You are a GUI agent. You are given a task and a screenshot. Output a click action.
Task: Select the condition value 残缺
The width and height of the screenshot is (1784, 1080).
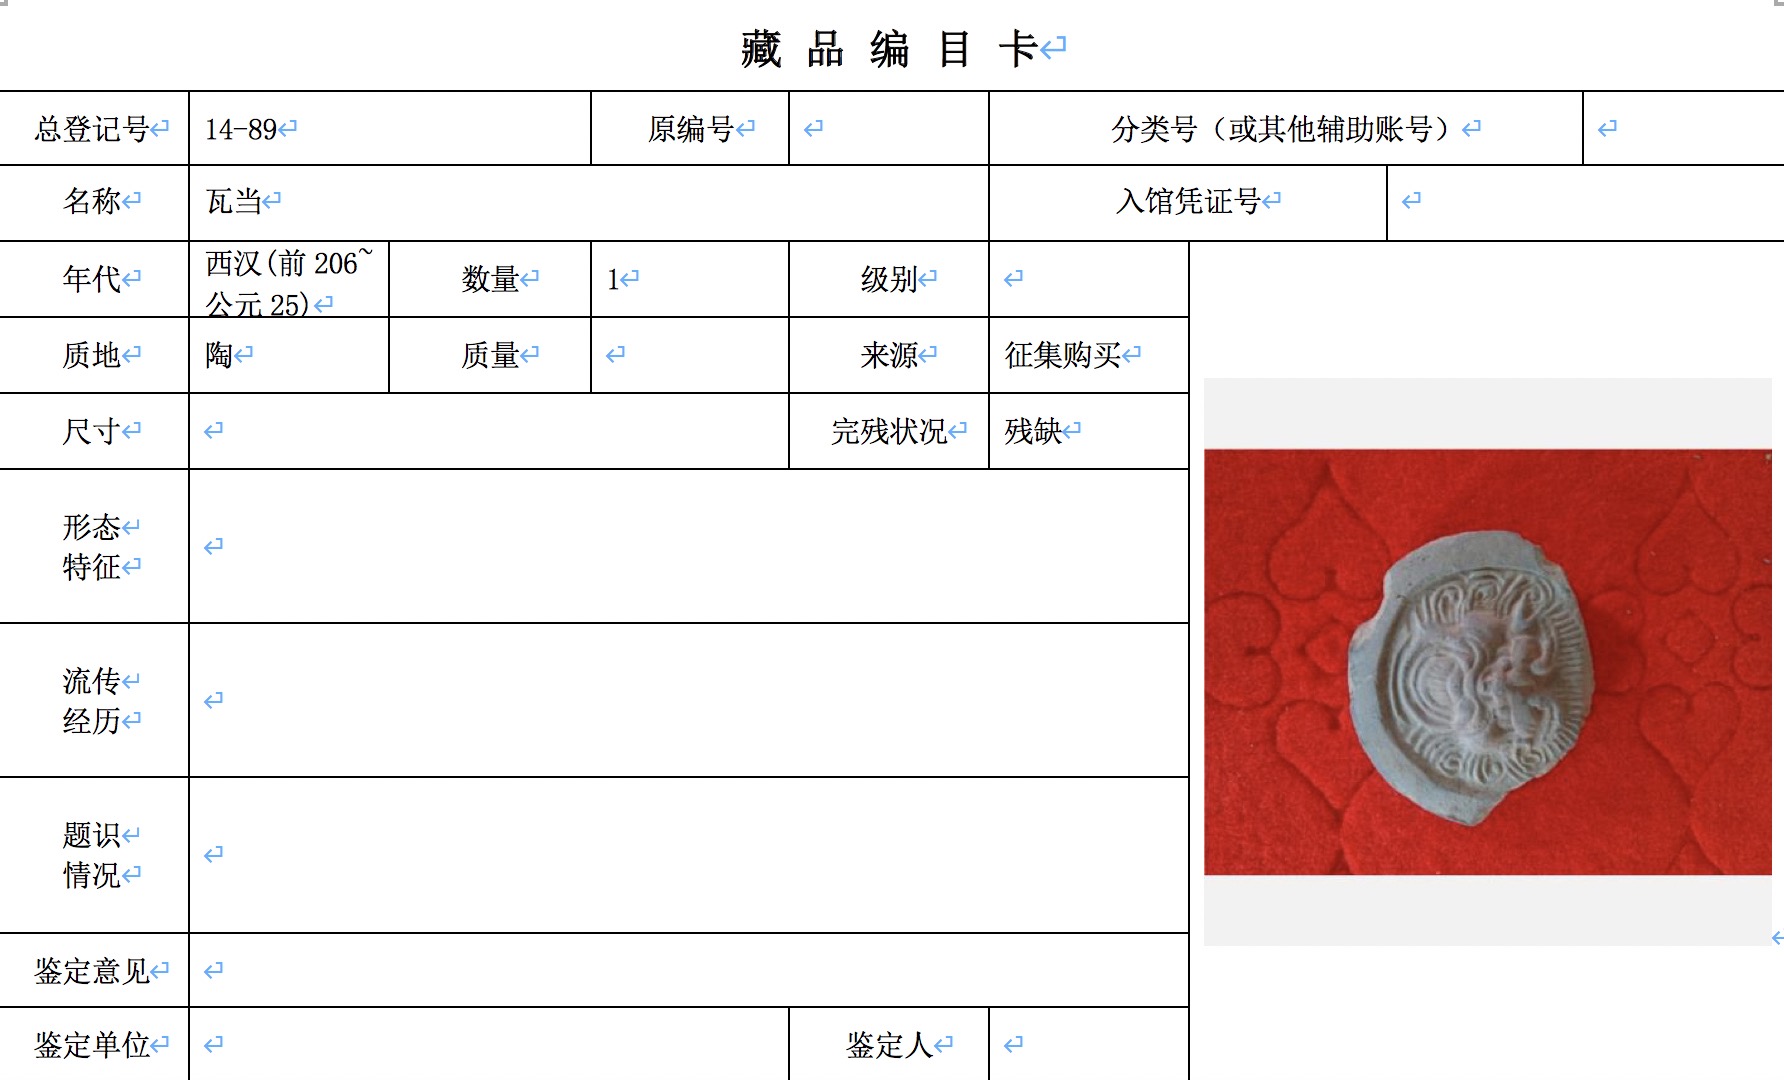pyautogui.click(x=1033, y=431)
